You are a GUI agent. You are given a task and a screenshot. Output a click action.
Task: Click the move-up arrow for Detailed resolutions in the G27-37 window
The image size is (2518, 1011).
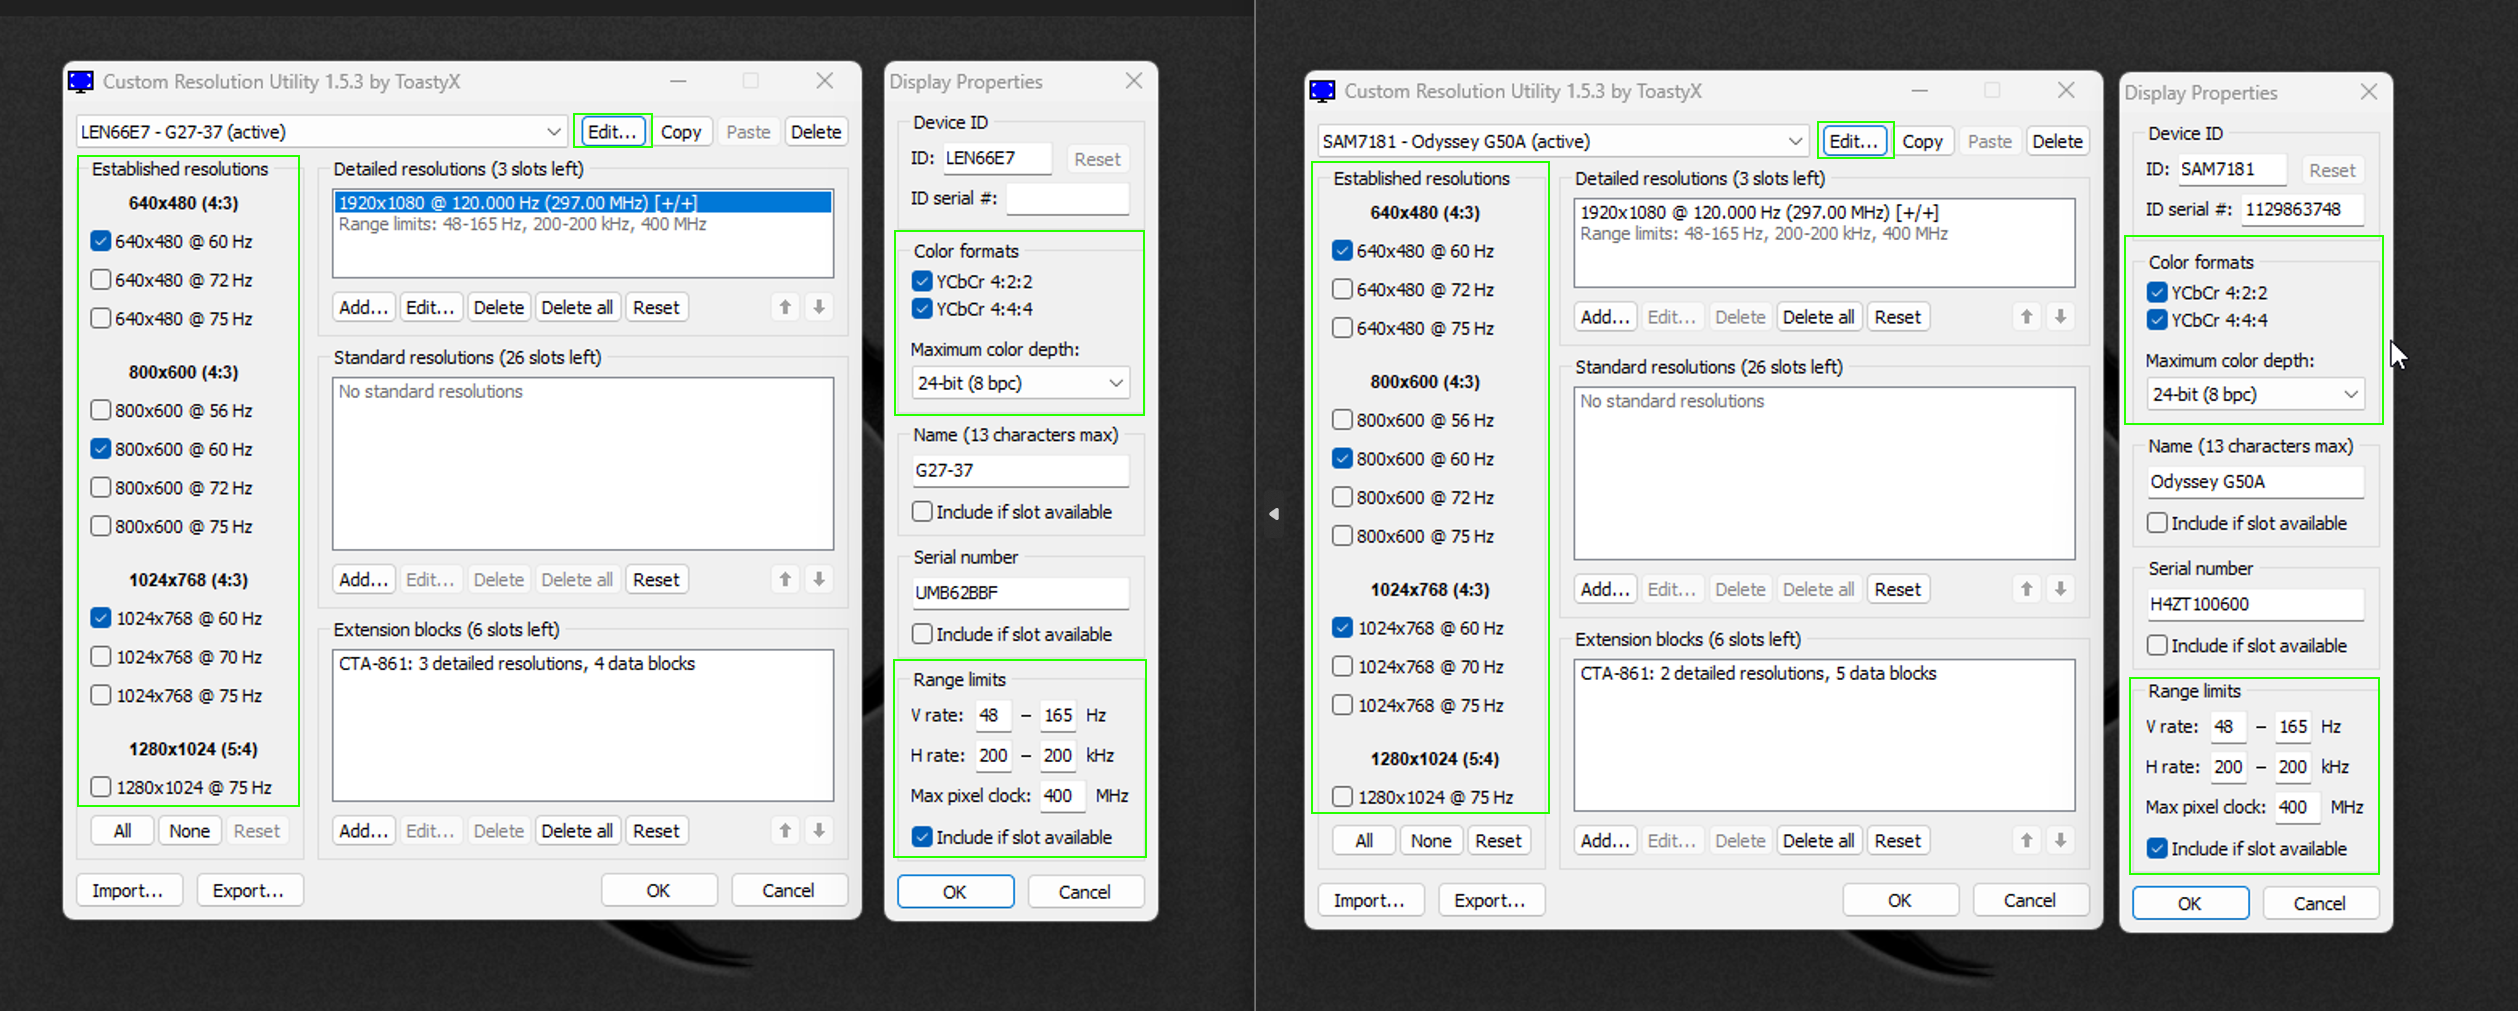[785, 307]
